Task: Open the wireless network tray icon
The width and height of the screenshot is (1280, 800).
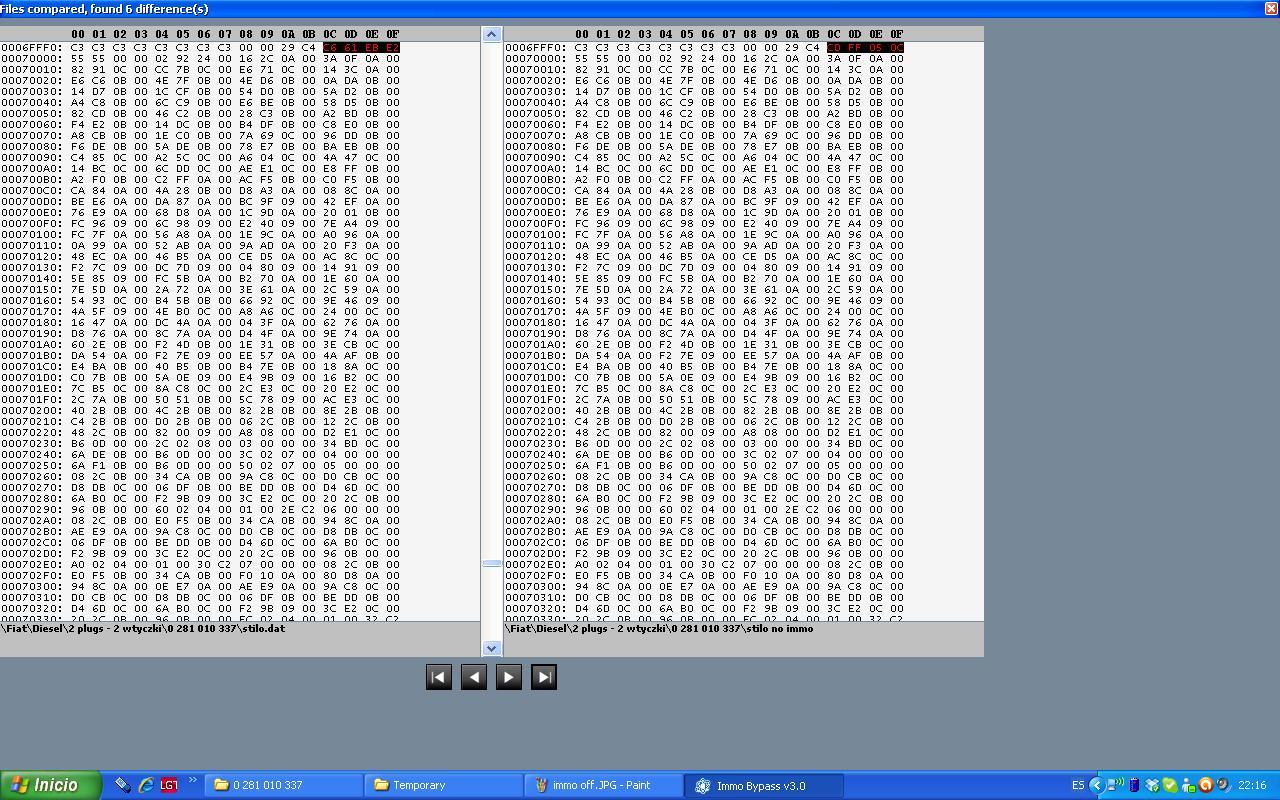Action: click(x=1115, y=785)
